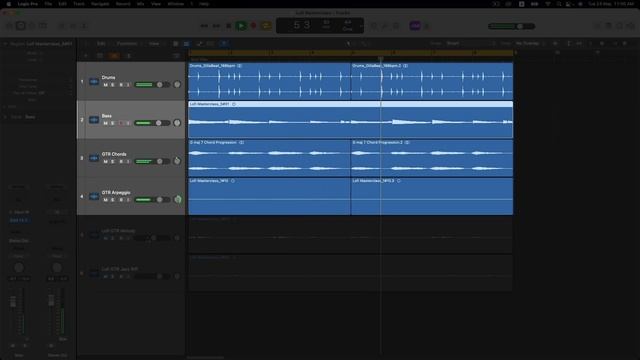The height and width of the screenshot is (360, 640).
Task: Select the first Drums_GlitxBeat region on Drums track
Action: pos(269,81)
